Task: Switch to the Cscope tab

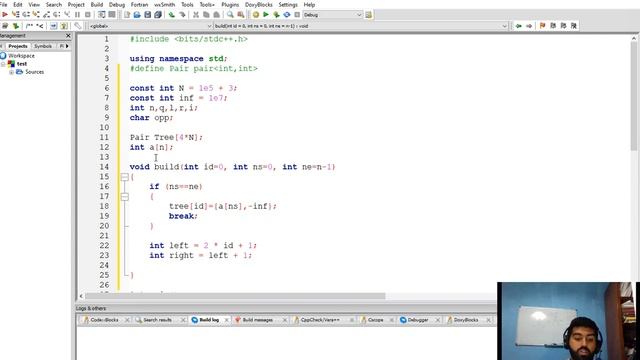Action: click(375, 320)
